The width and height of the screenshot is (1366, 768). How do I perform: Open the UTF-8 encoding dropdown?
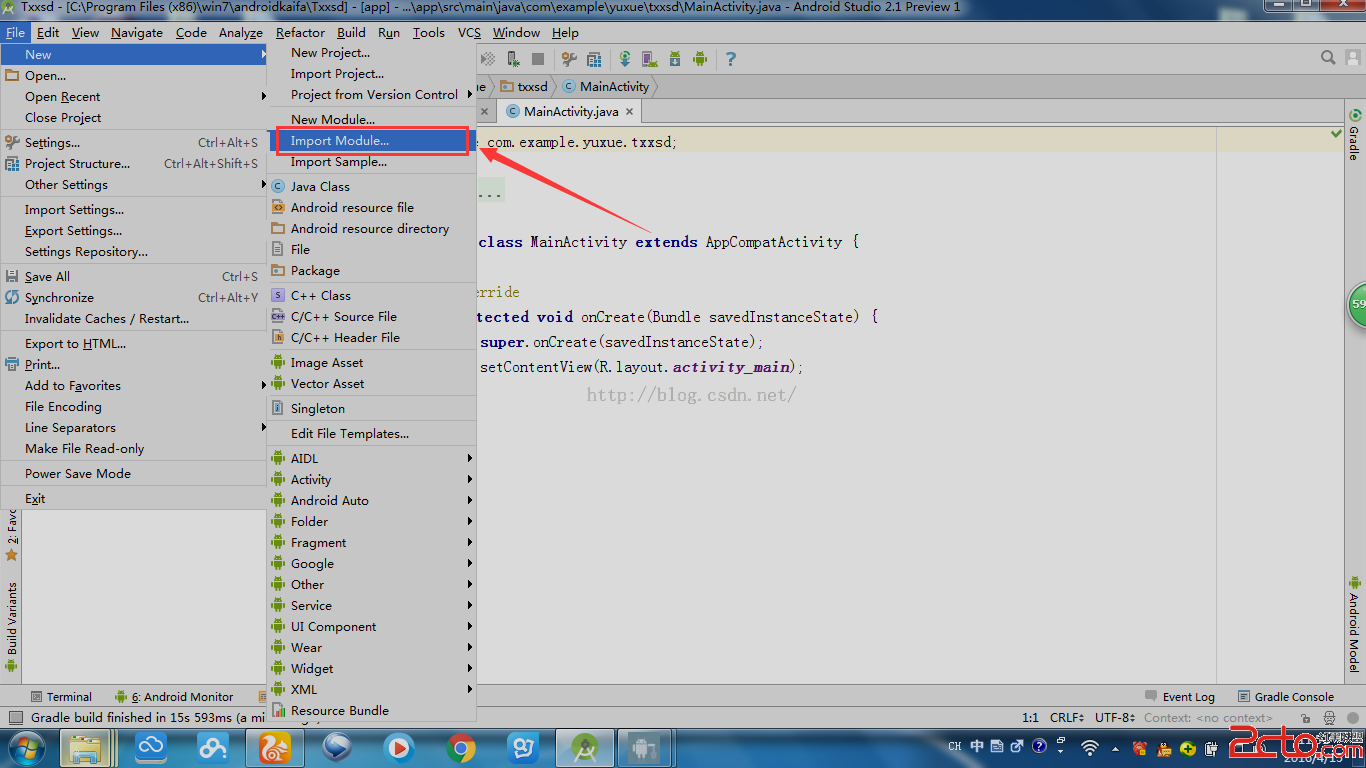(1114, 718)
